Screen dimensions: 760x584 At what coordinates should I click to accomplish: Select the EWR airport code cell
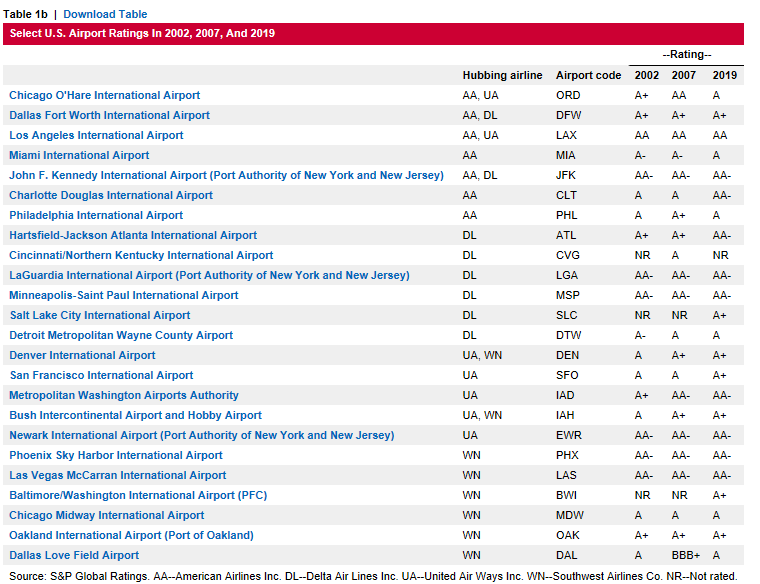click(569, 435)
